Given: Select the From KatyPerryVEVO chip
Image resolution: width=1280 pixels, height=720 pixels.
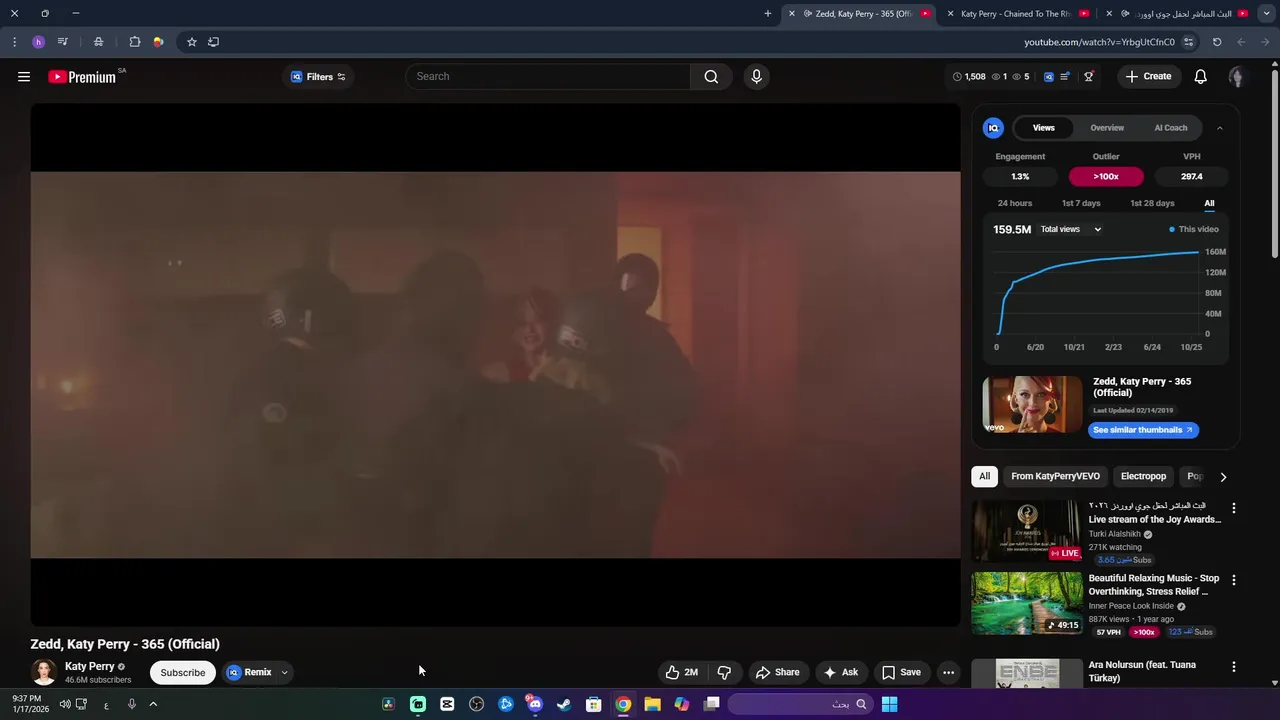Looking at the screenshot, I should [1055, 477].
